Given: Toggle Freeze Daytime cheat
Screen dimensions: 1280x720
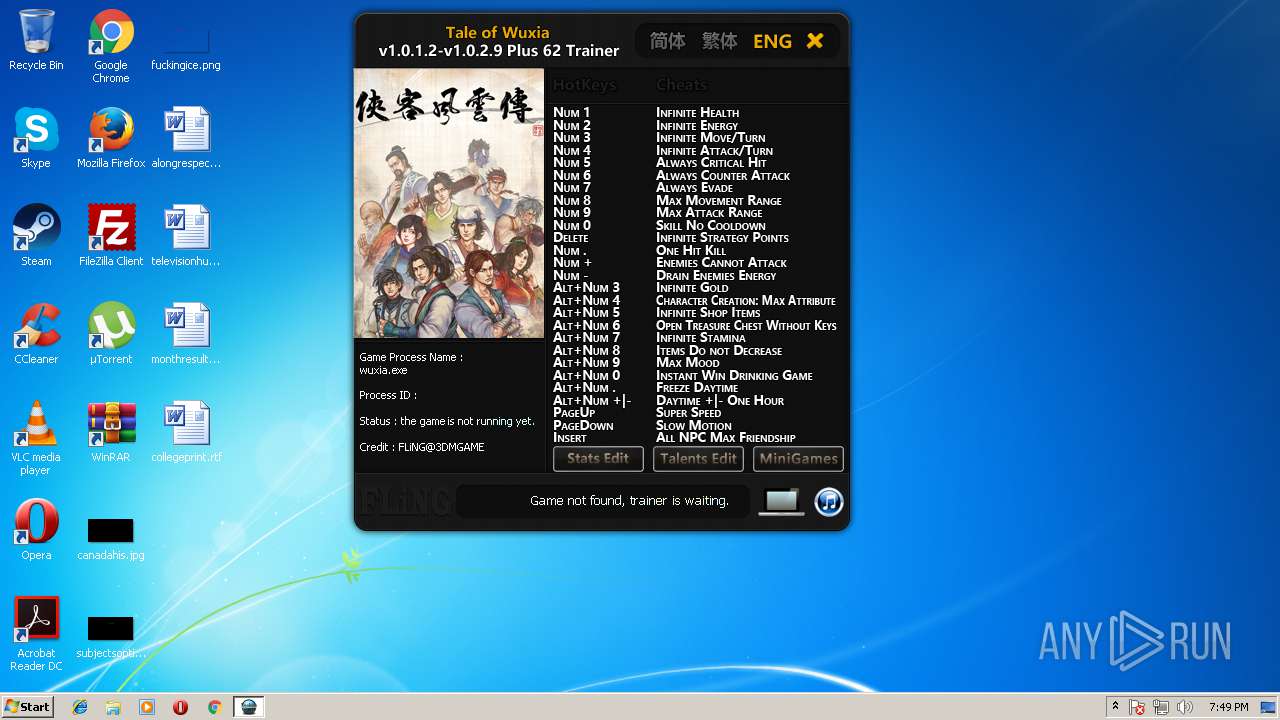Looking at the screenshot, I should (696, 388).
